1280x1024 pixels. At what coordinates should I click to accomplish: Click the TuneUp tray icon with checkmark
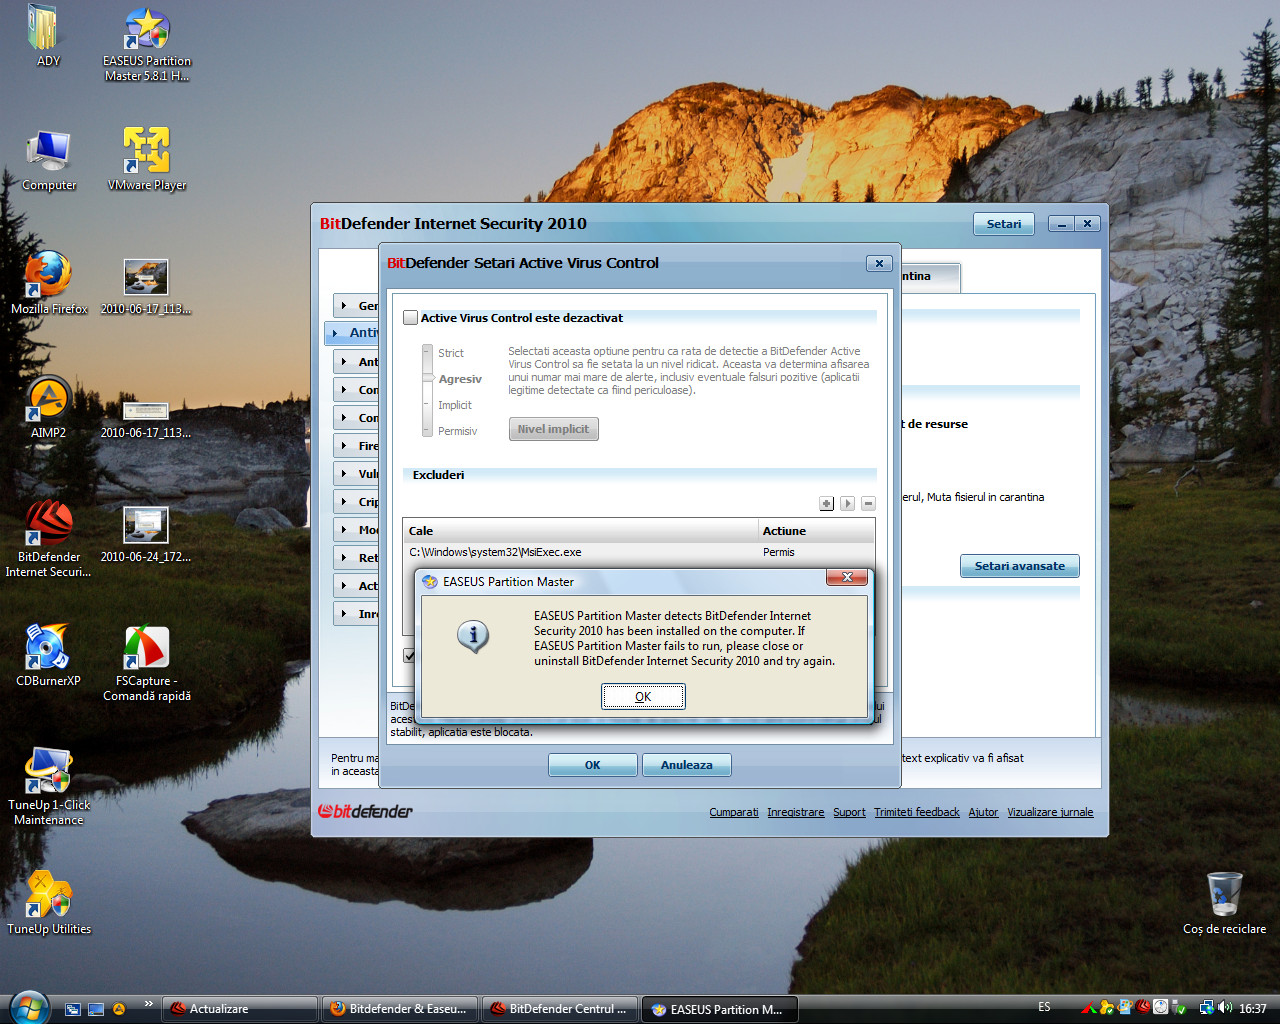tap(1107, 1008)
